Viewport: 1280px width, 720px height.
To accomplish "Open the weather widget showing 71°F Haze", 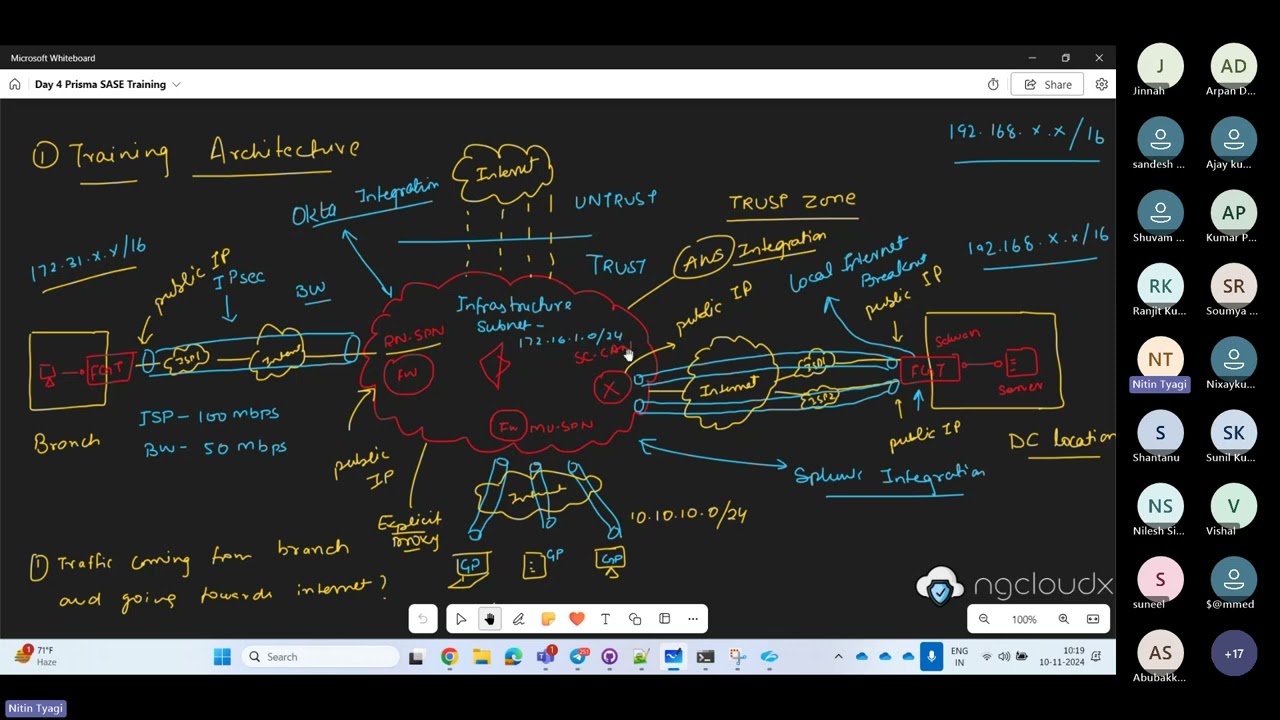I will 34,657.
